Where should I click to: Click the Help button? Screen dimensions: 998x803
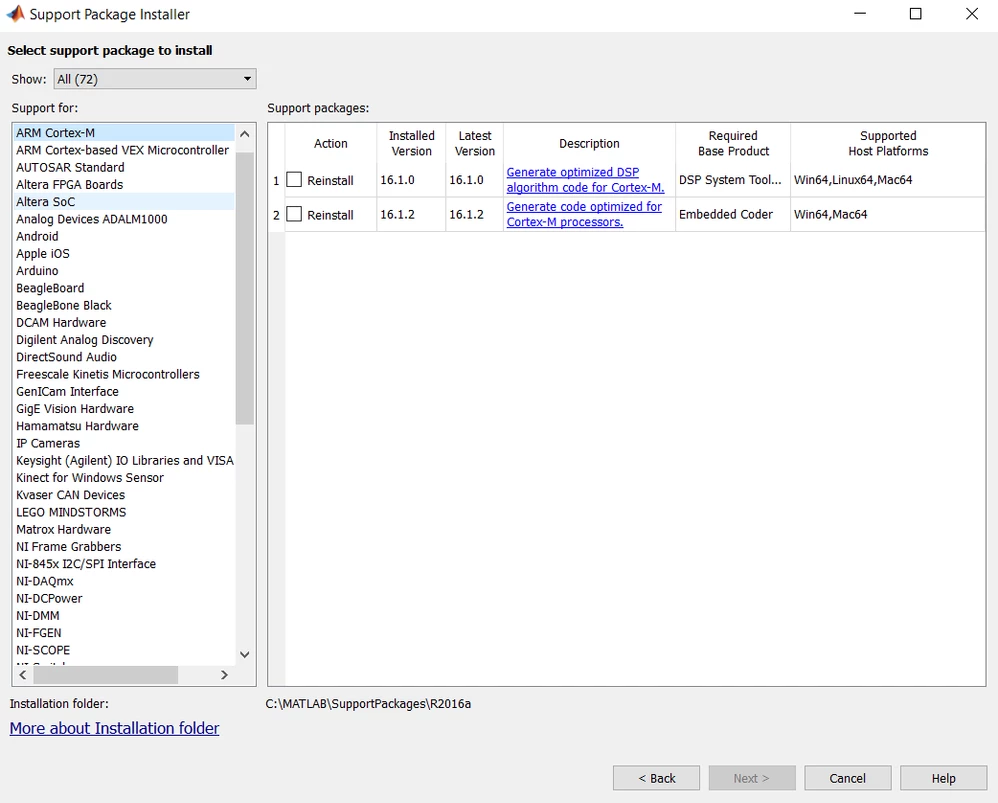coord(943,778)
